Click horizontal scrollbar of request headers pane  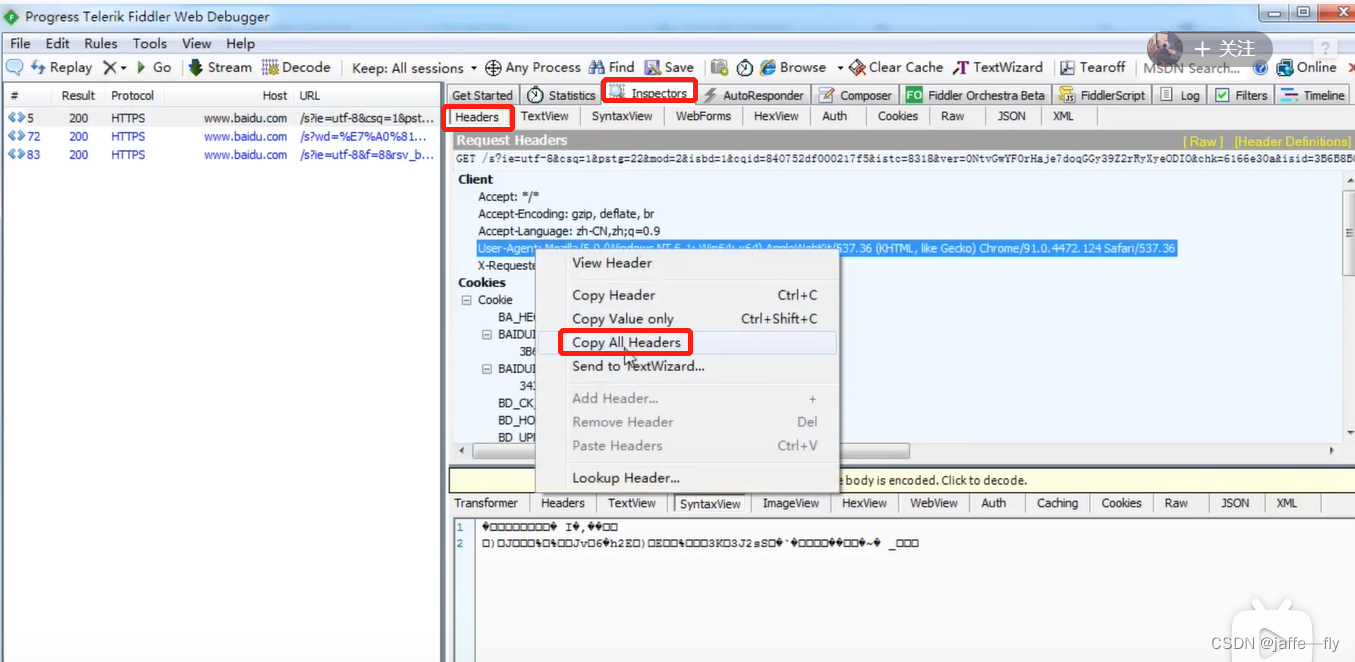[691, 451]
